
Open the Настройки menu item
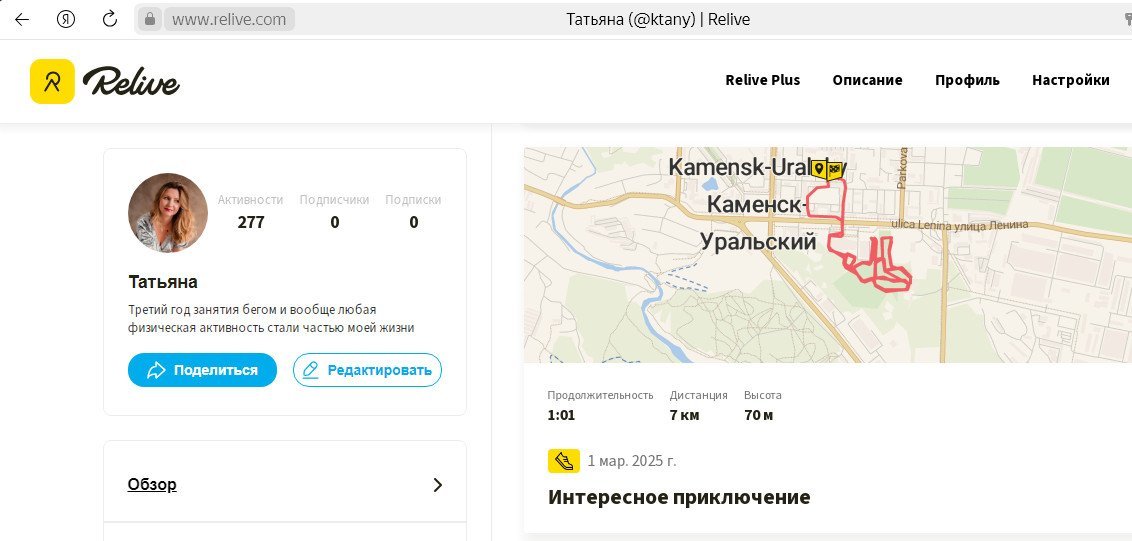(x=1071, y=80)
